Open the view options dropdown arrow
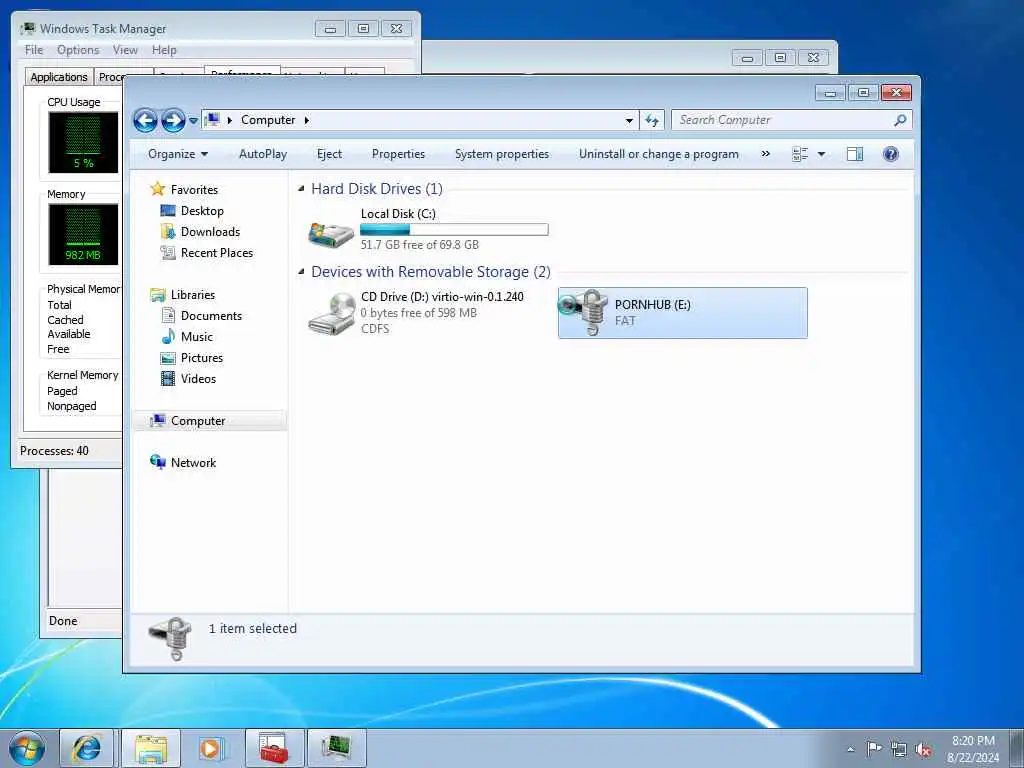Viewport: 1024px width, 768px height. coord(822,154)
